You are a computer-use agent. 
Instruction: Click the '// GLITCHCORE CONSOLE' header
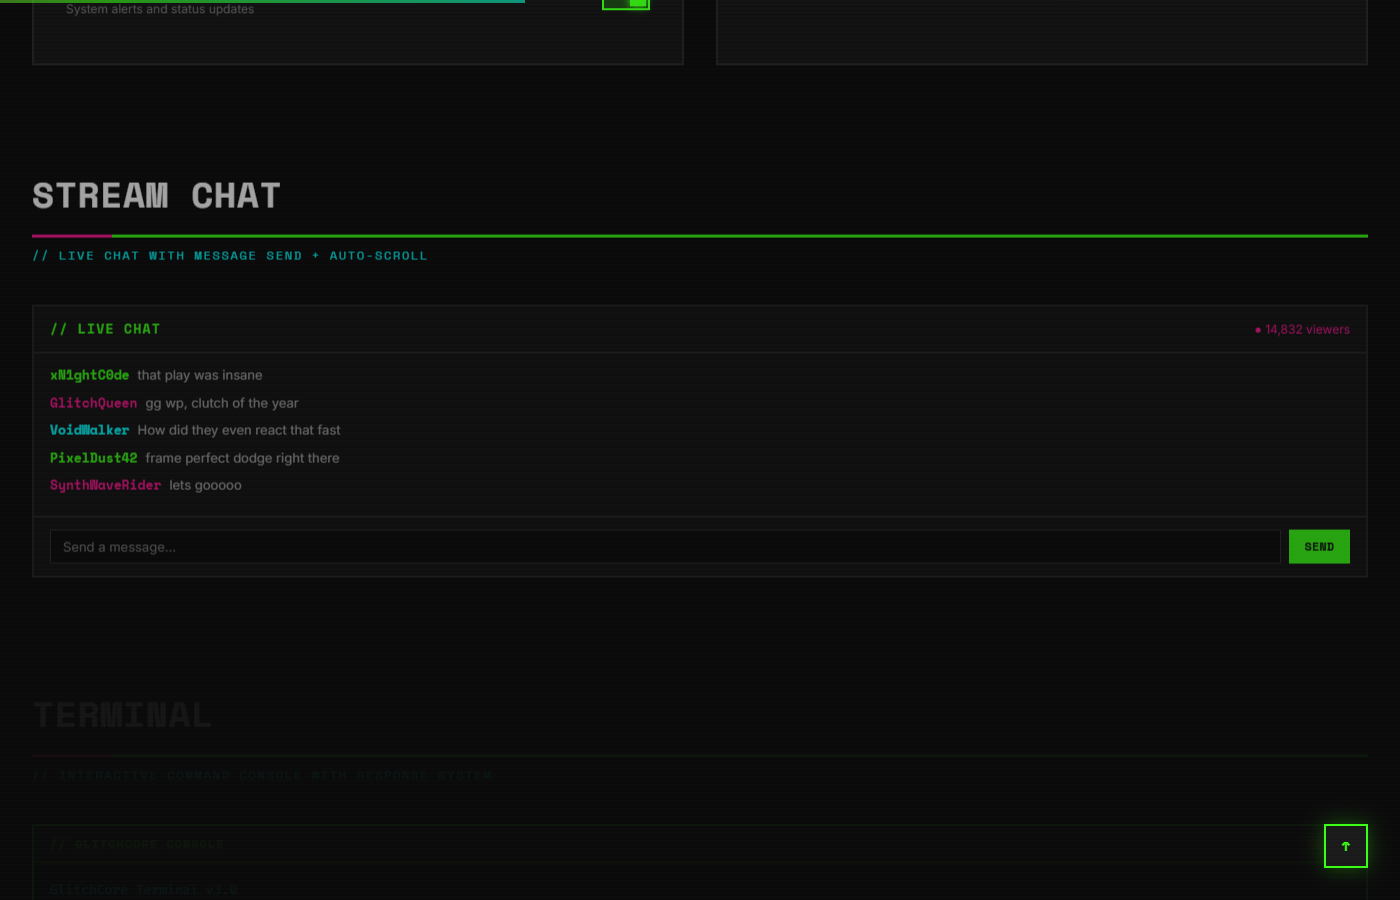click(x=137, y=844)
